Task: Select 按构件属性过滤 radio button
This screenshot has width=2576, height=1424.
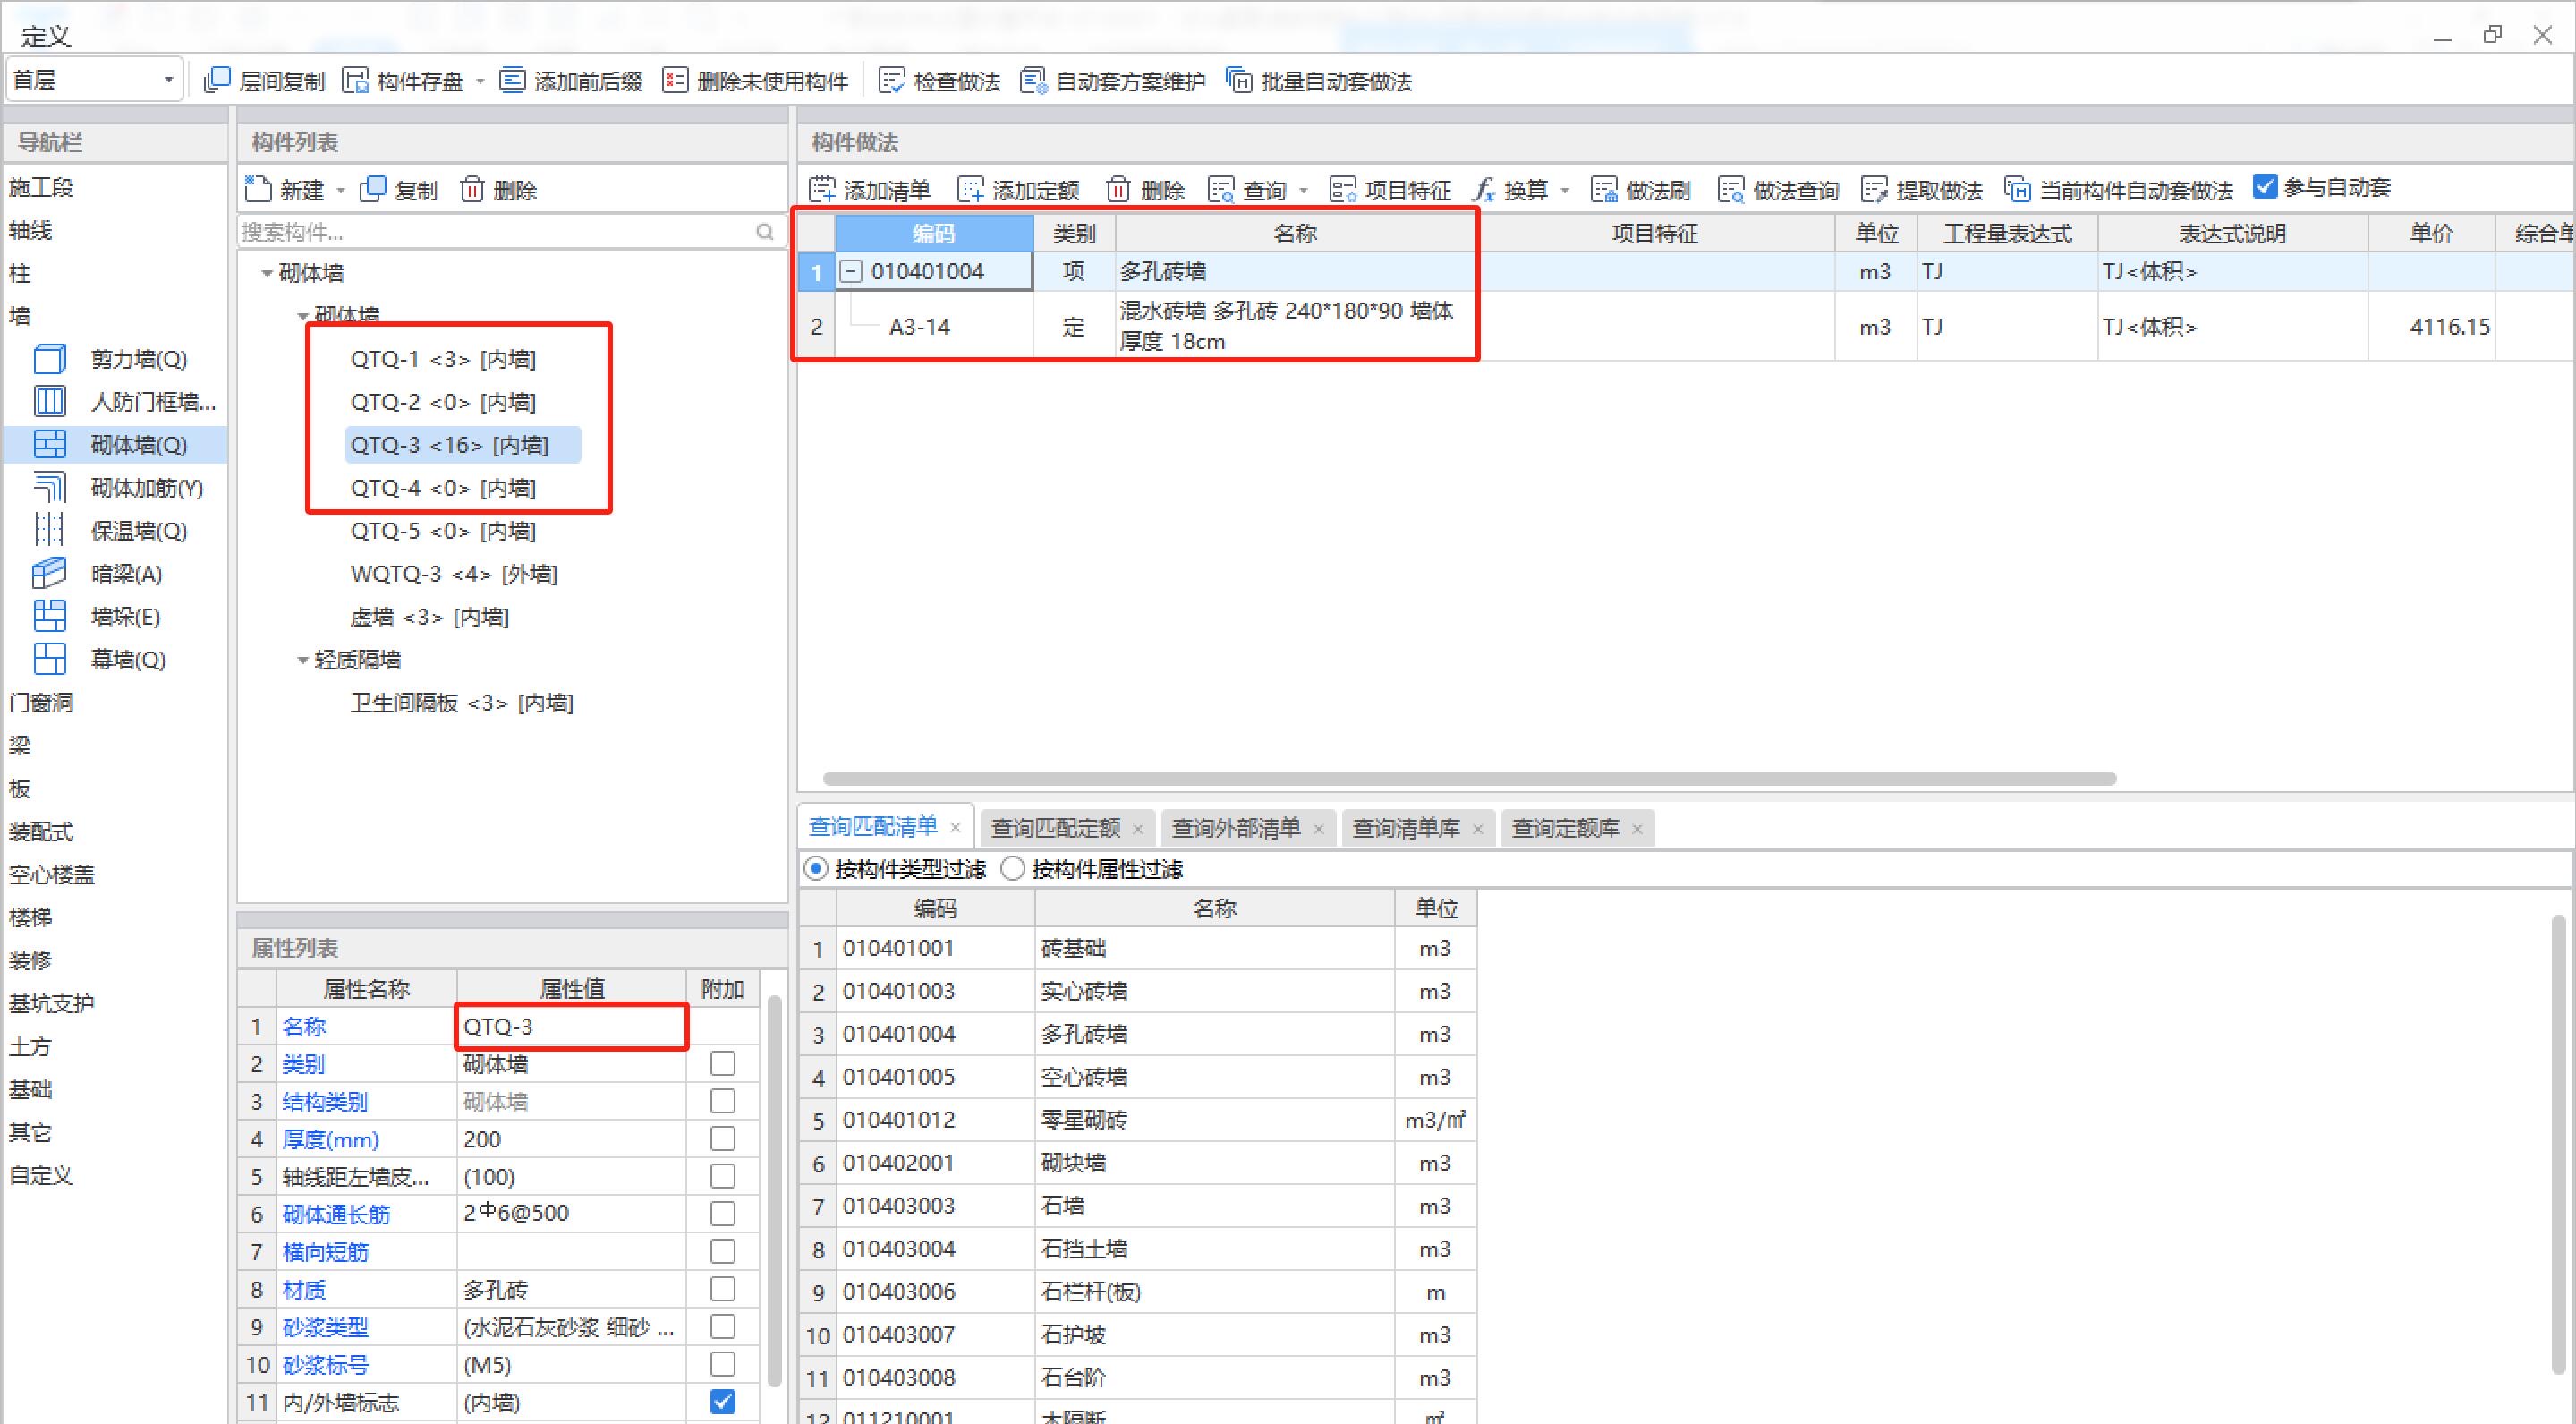Action: (1013, 869)
